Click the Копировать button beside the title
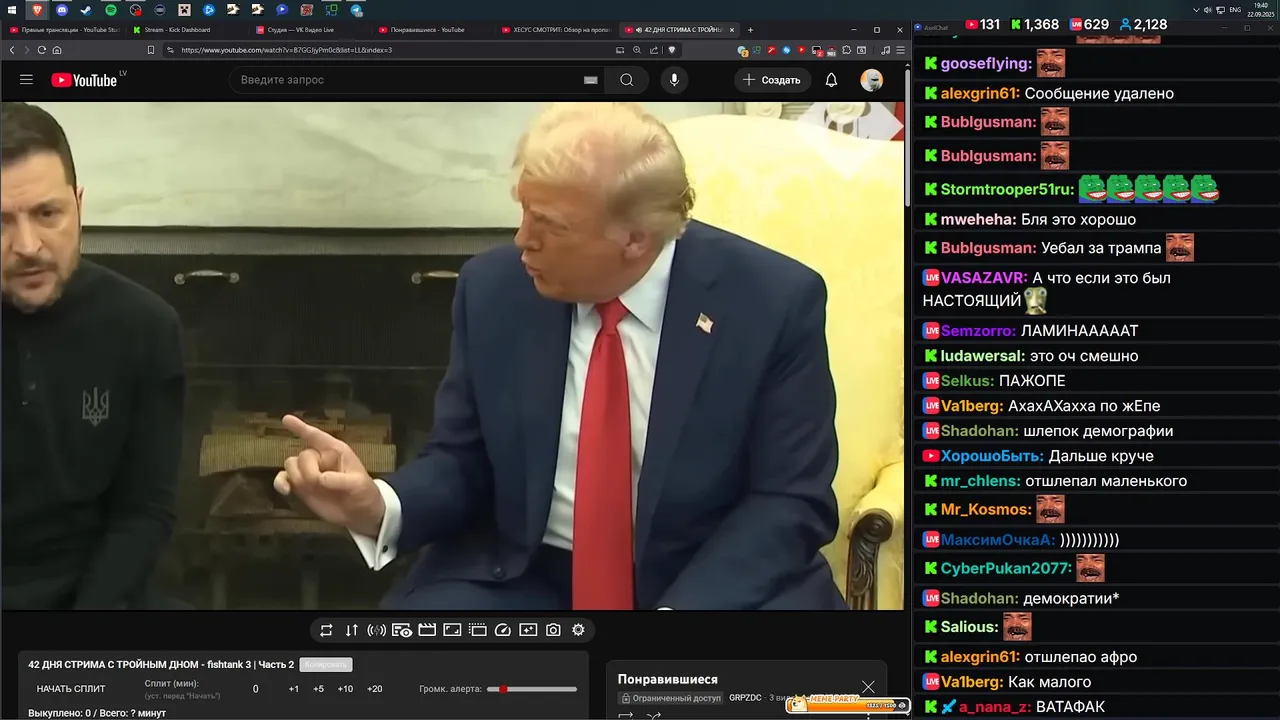 (x=326, y=665)
